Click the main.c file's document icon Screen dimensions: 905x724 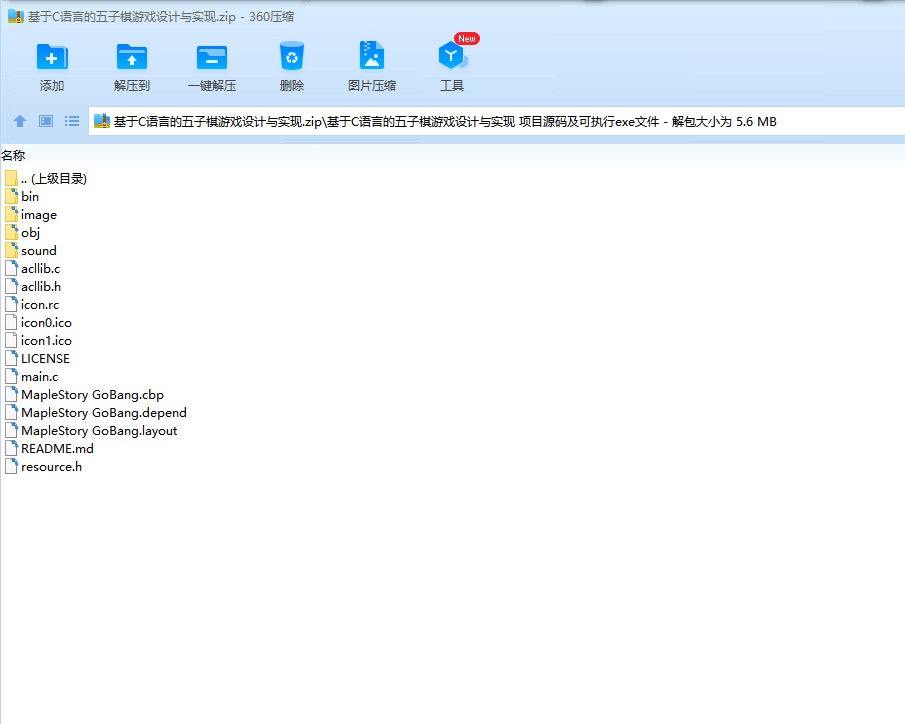click(x=12, y=376)
